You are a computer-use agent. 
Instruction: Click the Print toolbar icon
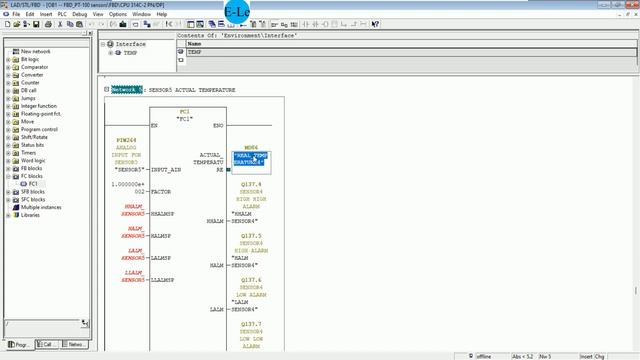coord(48,24)
